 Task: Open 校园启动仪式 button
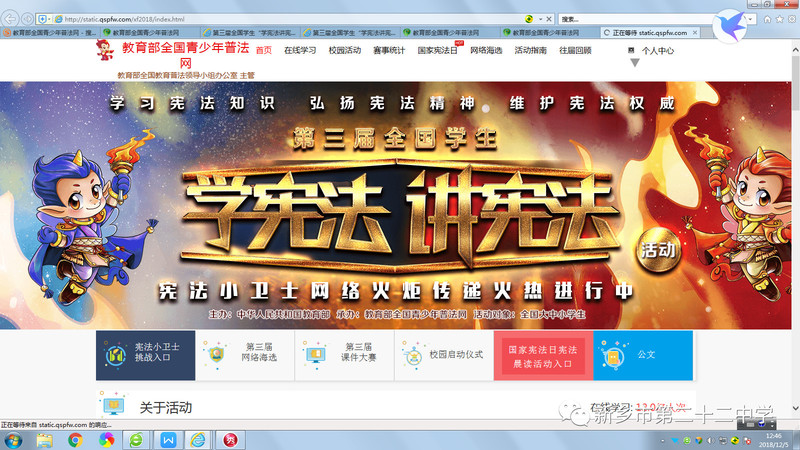coord(444,355)
